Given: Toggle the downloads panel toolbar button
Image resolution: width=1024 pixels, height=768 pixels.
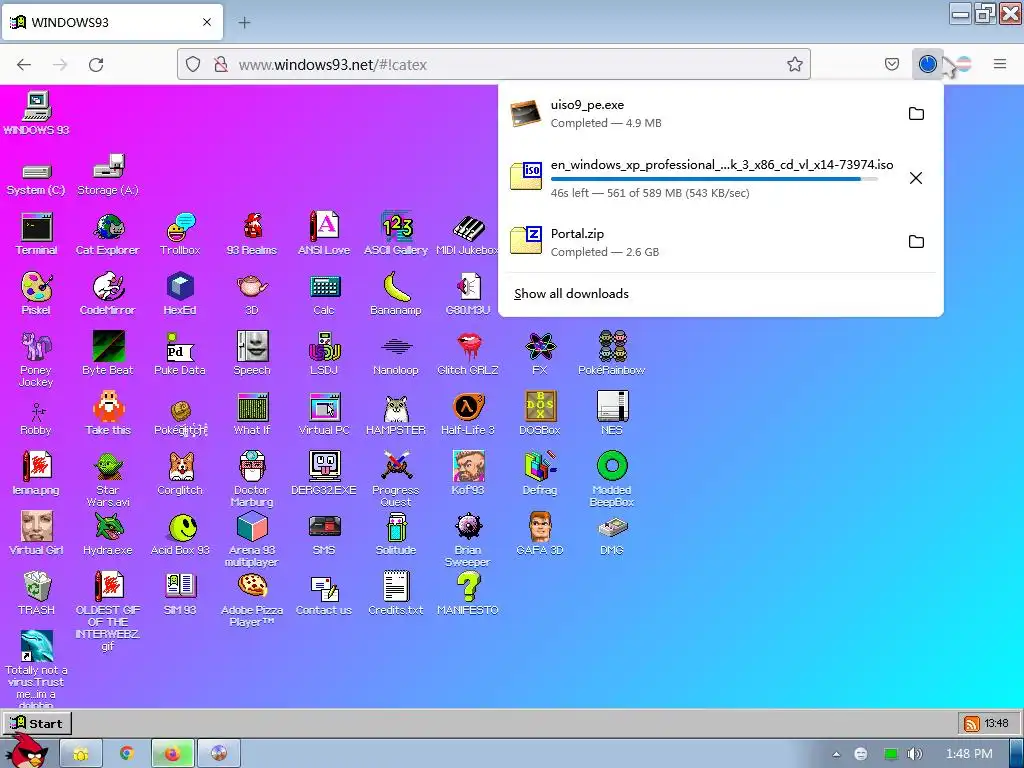Looking at the screenshot, I should click(x=927, y=64).
